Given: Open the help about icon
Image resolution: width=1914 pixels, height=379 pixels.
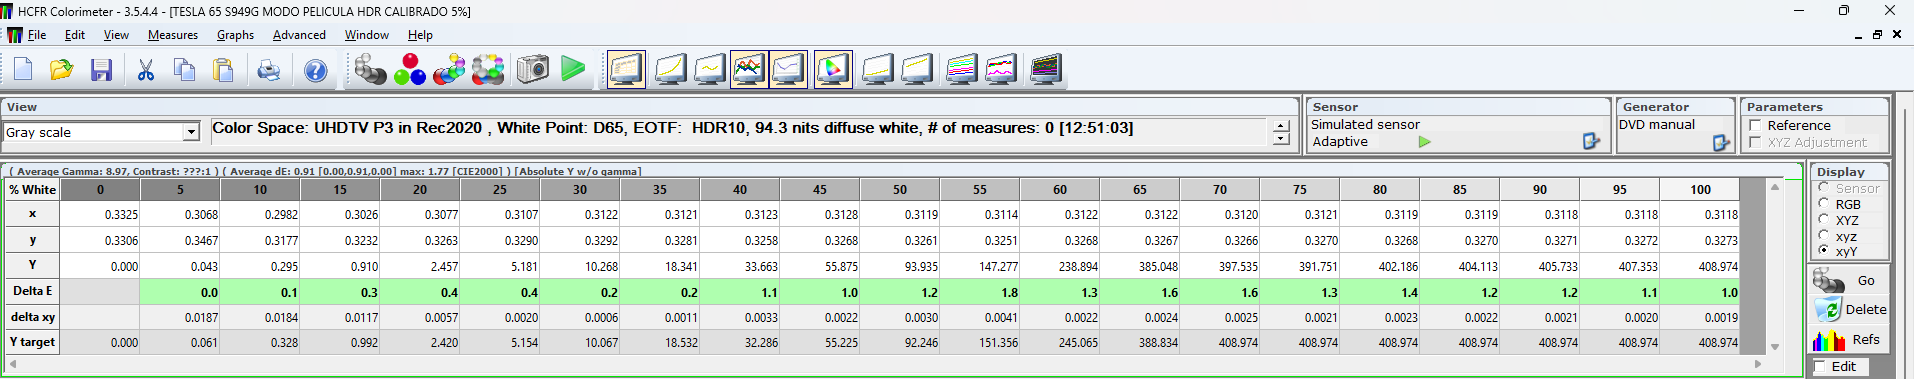Looking at the screenshot, I should 315,70.
